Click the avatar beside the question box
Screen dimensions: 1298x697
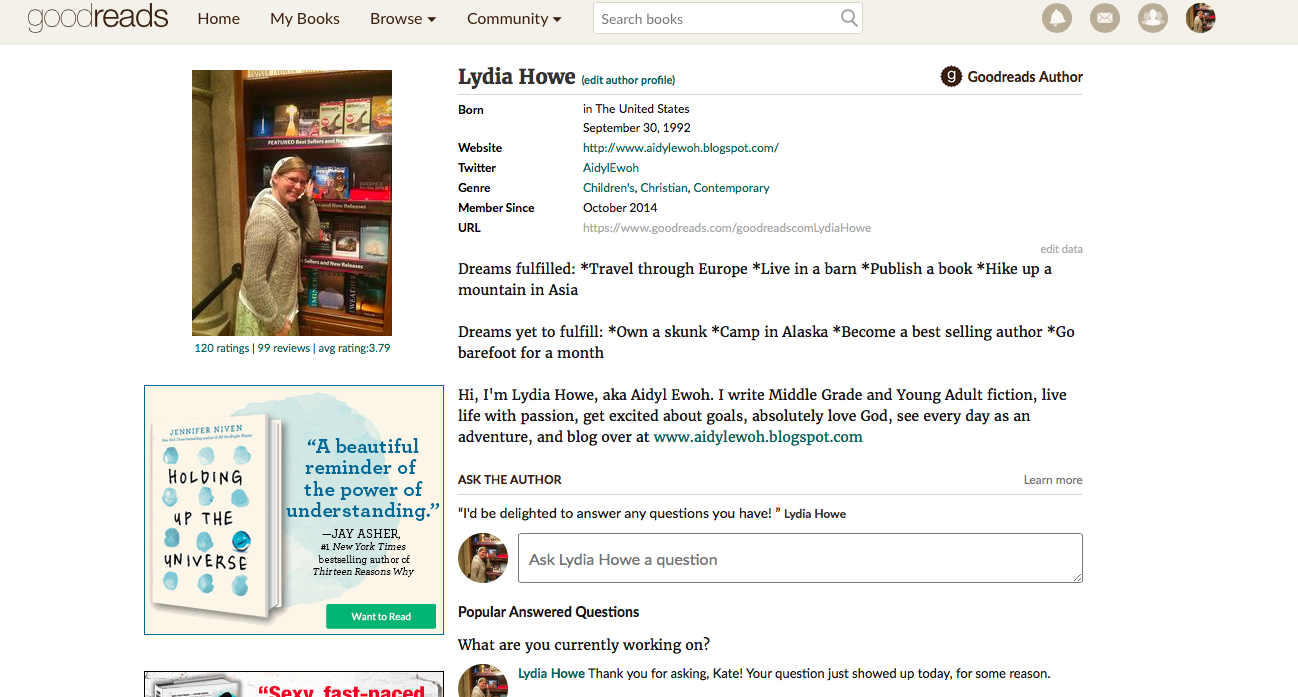click(483, 558)
